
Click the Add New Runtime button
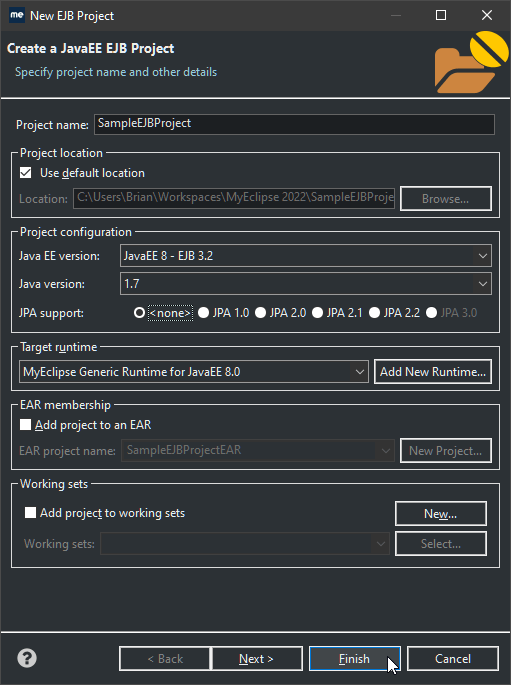click(433, 372)
